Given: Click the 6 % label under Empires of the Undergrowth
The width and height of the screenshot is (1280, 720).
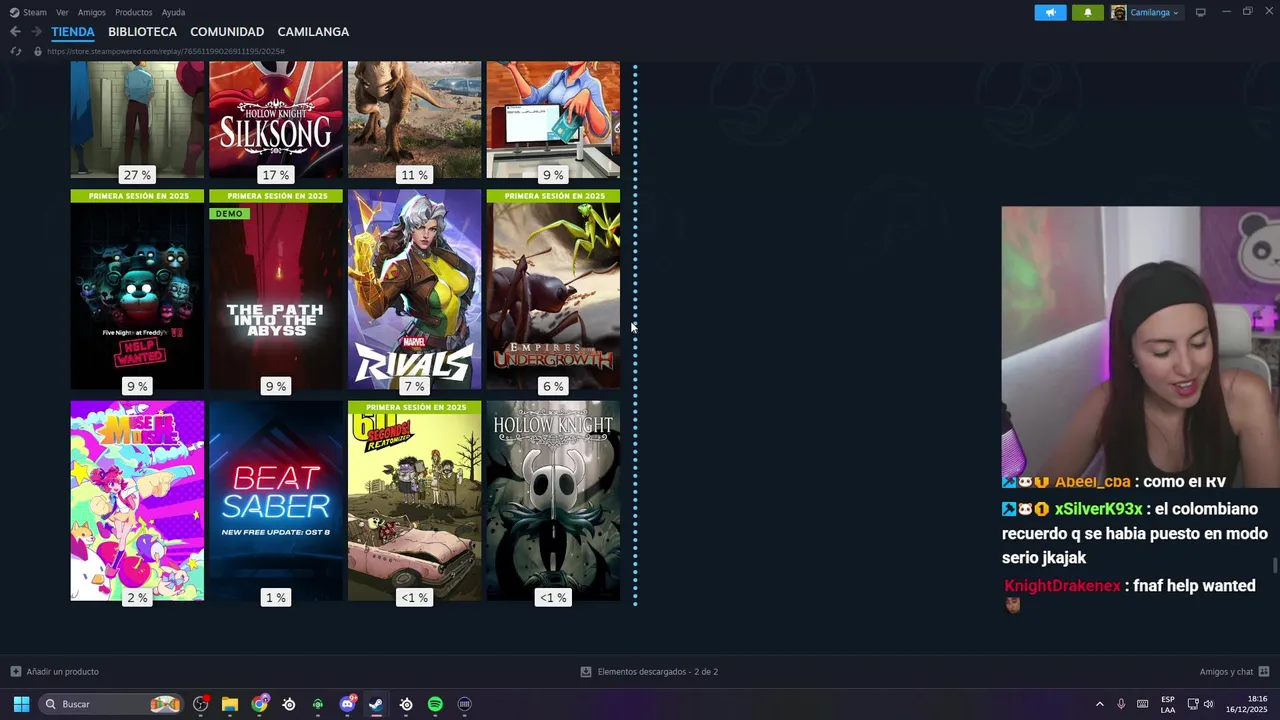Looking at the screenshot, I should point(553,386).
